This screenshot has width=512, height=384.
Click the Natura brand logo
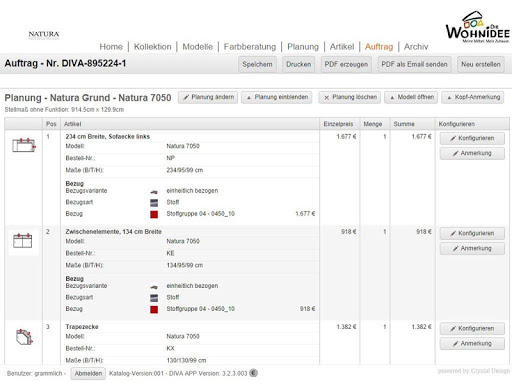click(x=44, y=34)
